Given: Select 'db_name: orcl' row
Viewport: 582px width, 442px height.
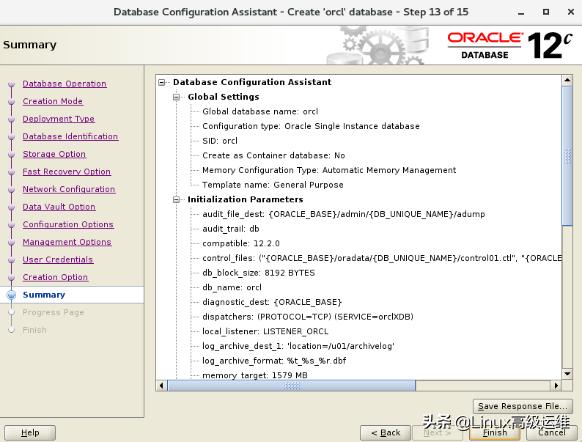Looking at the screenshot, I should 232,288.
